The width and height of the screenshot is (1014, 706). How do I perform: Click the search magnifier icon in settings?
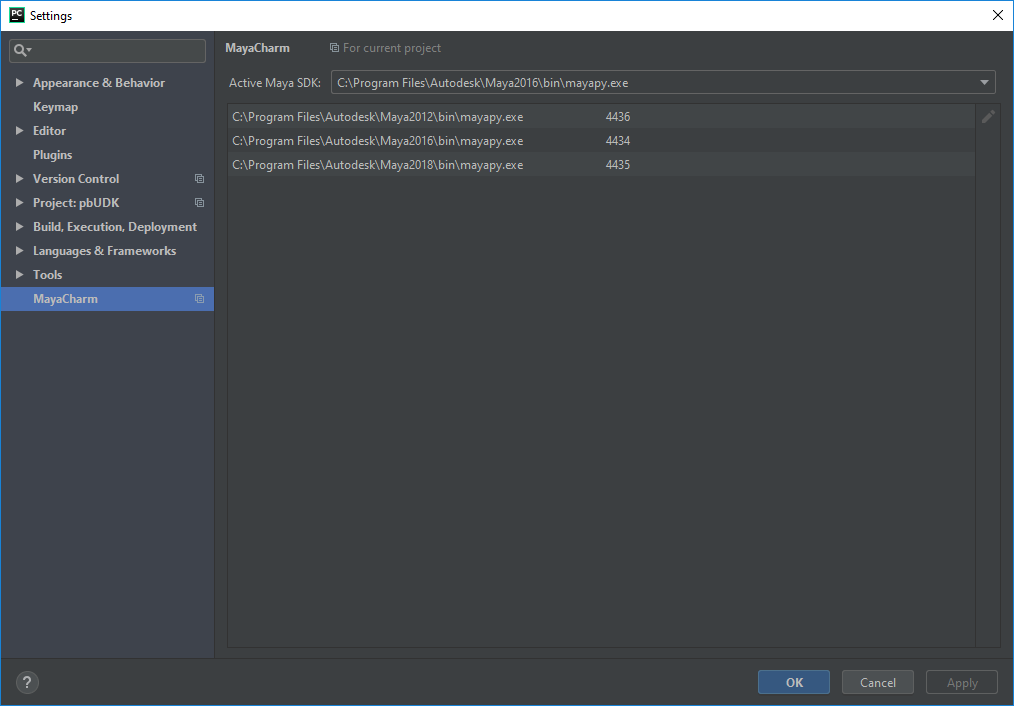[22, 50]
